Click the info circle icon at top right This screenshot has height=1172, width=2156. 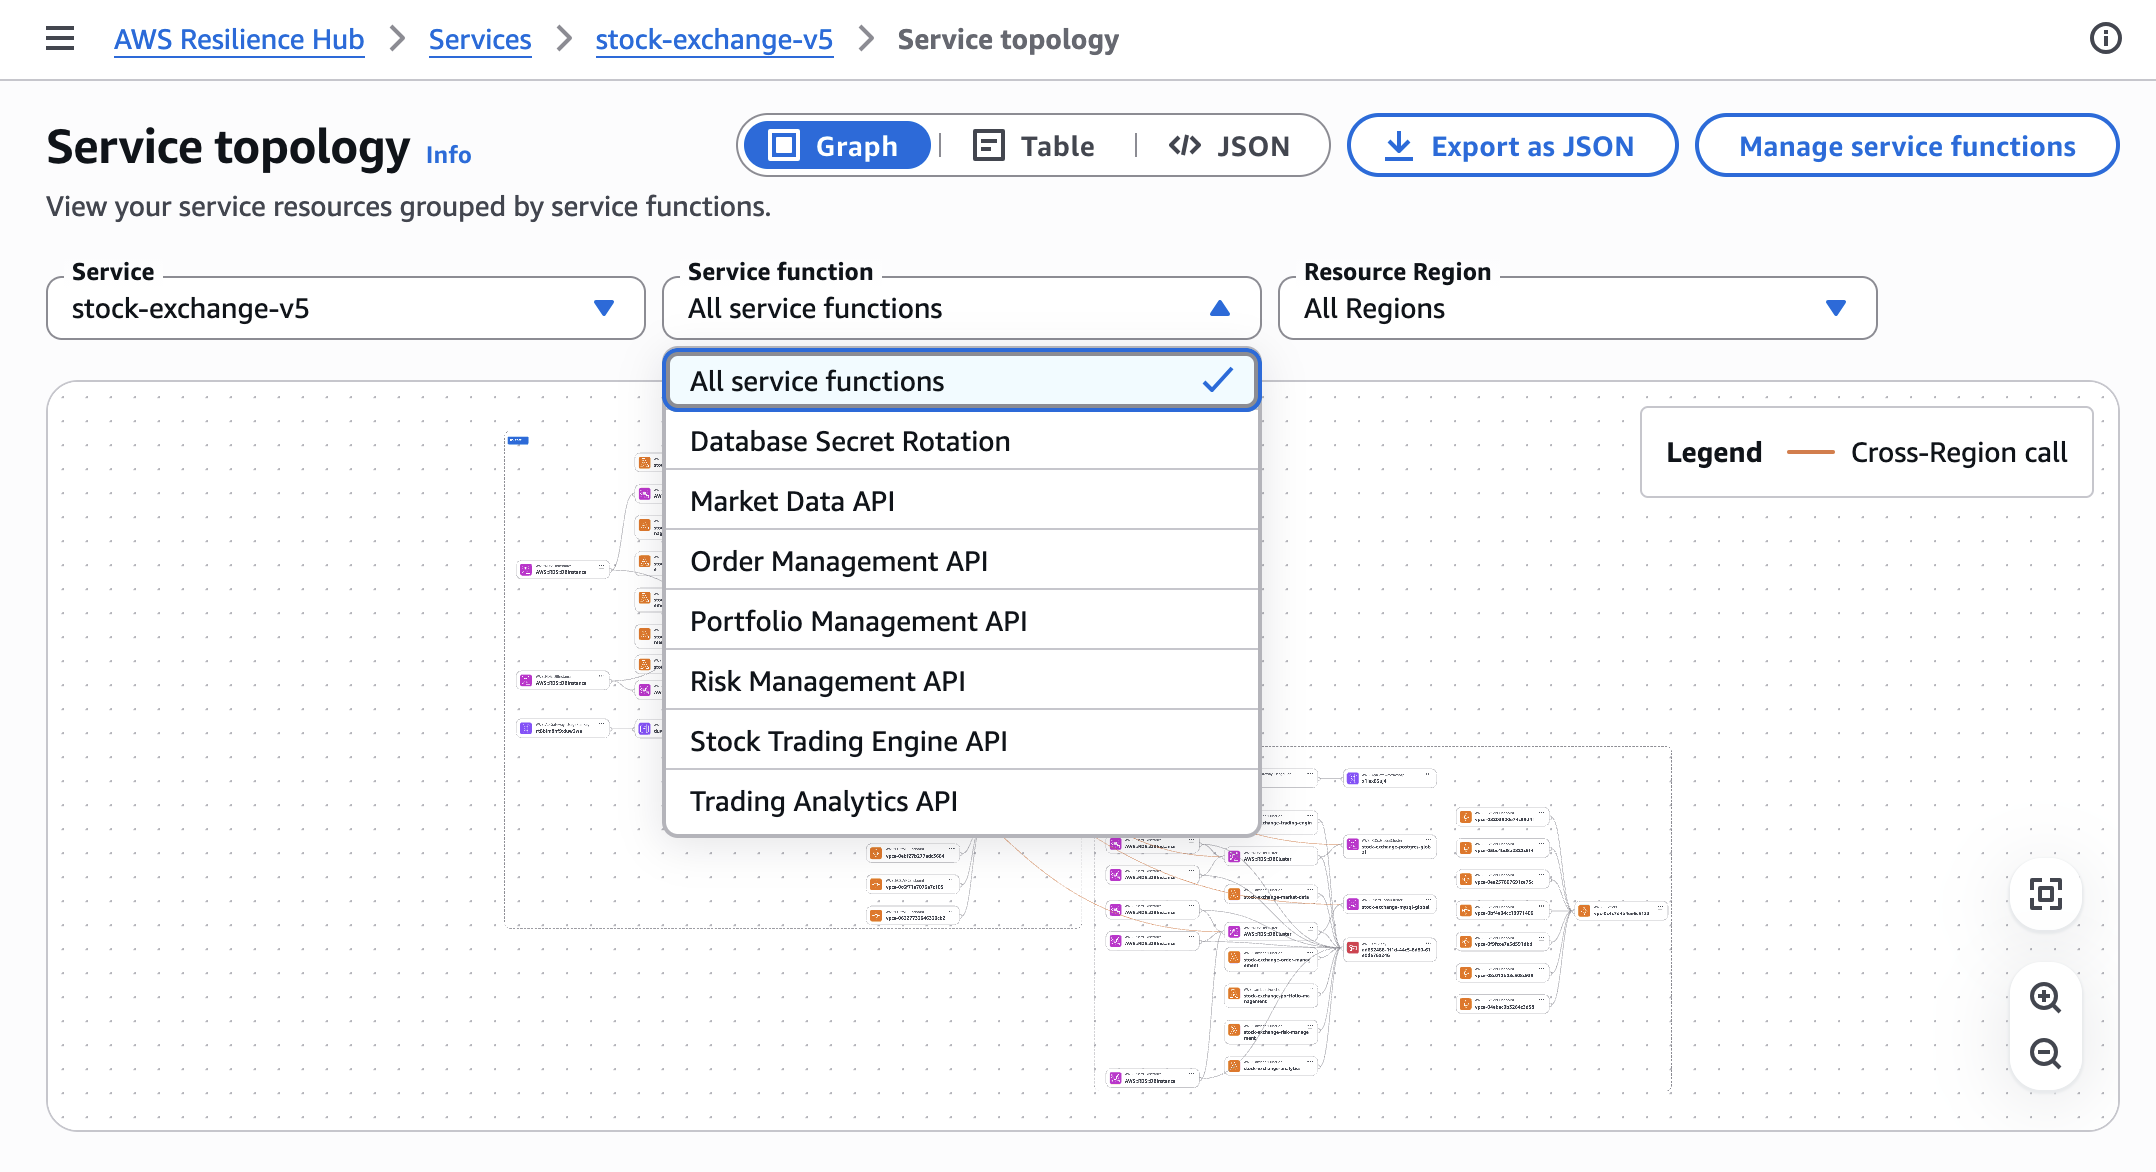2105,39
